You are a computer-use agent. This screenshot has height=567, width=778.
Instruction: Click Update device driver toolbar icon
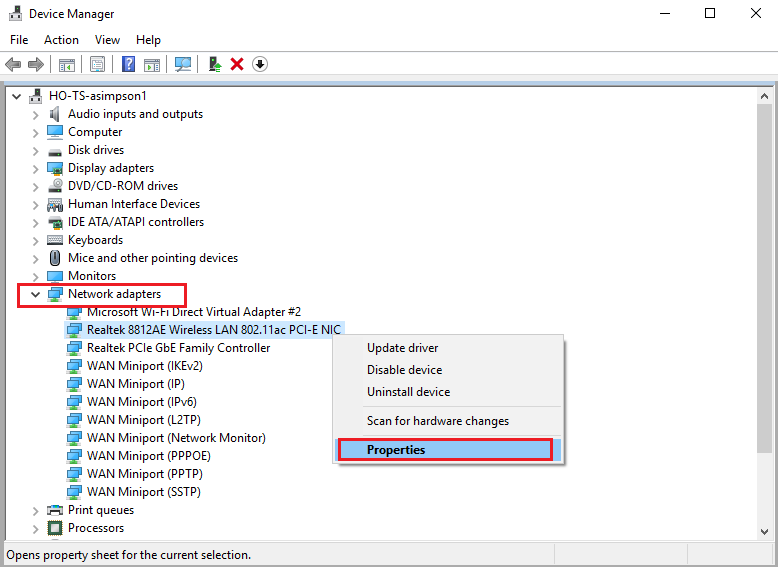[x=214, y=64]
